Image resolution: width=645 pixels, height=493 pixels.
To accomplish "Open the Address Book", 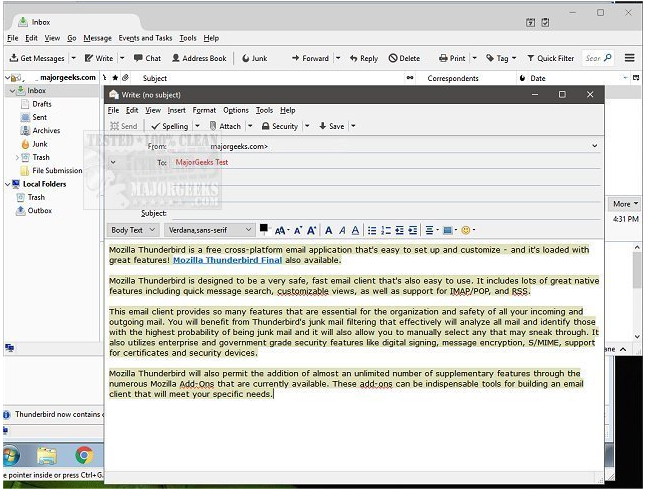I will [x=199, y=58].
